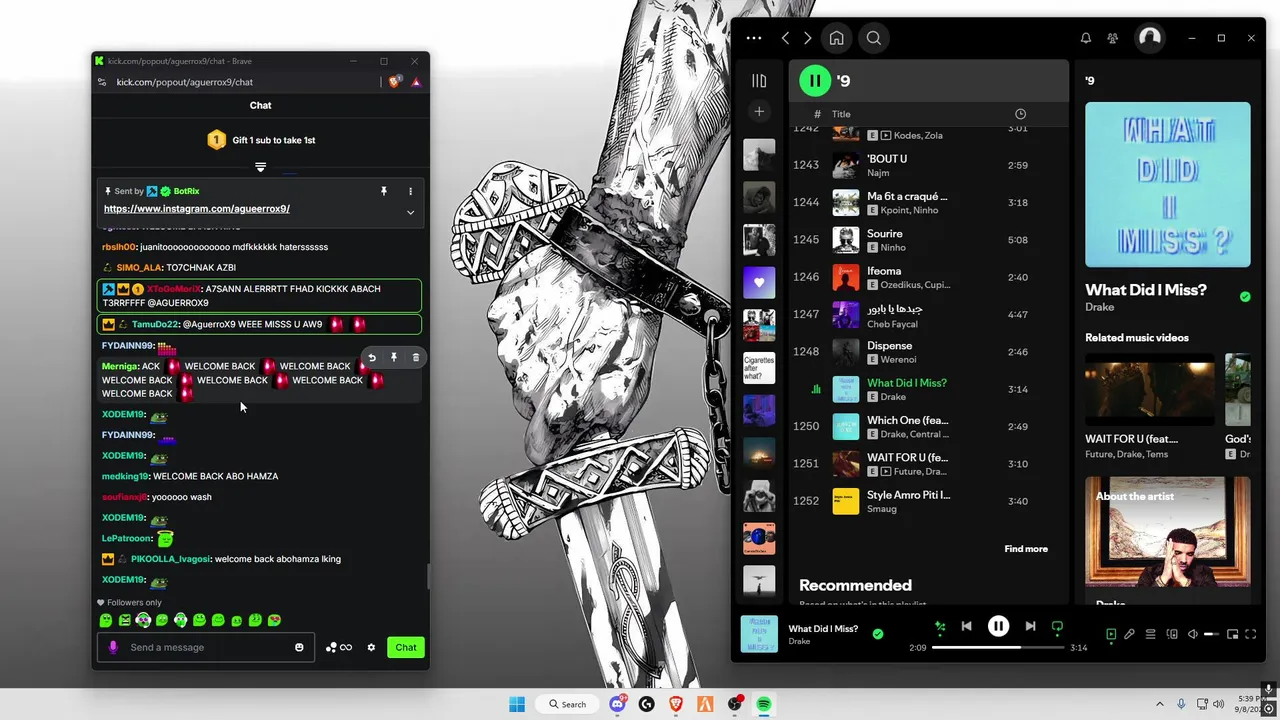Save track via sidebar green checkmark
This screenshot has width=1280, height=720.
(x=1245, y=296)
